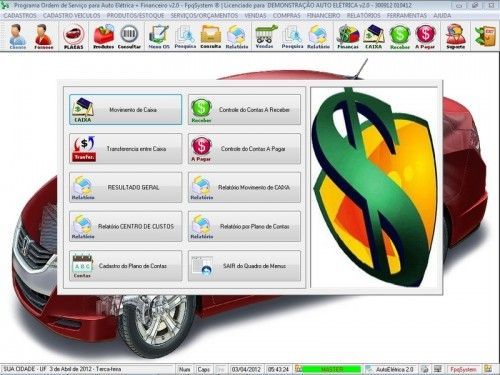Open the Finanças toolbar icon
This screenshot has width=500, height=375.
[x=348, y=37]
